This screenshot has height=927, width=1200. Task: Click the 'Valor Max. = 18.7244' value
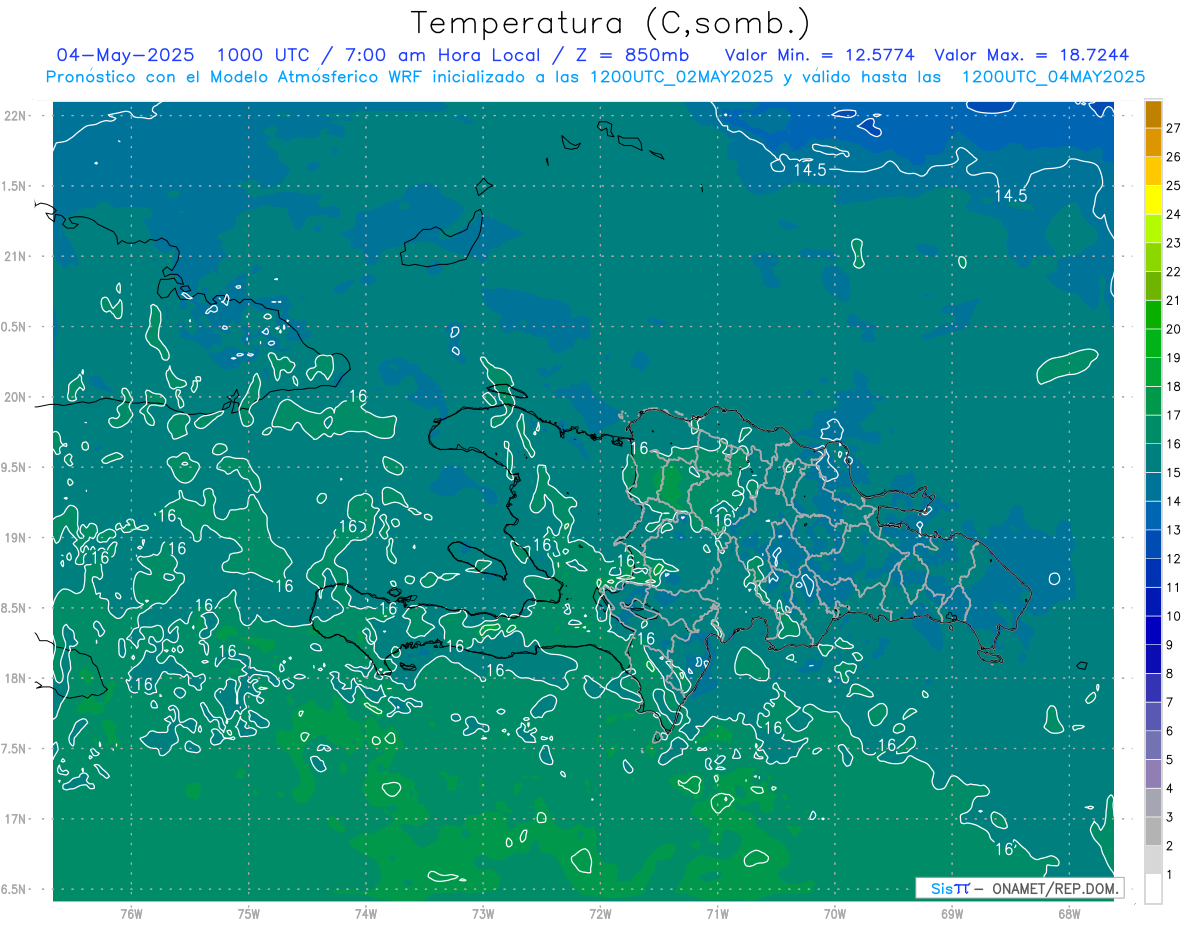click(x=1032, y=55)
